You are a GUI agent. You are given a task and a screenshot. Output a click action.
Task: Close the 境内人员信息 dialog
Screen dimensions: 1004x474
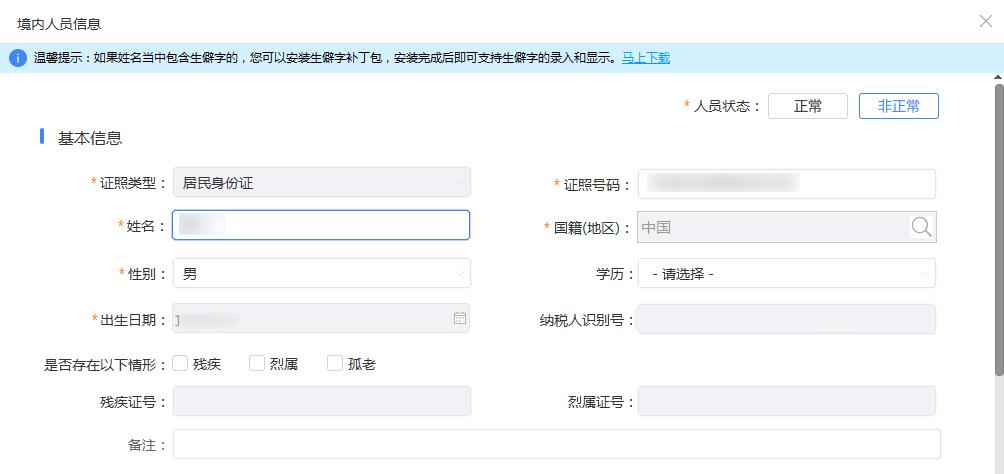pyautogui.click(x=985, y=22)
